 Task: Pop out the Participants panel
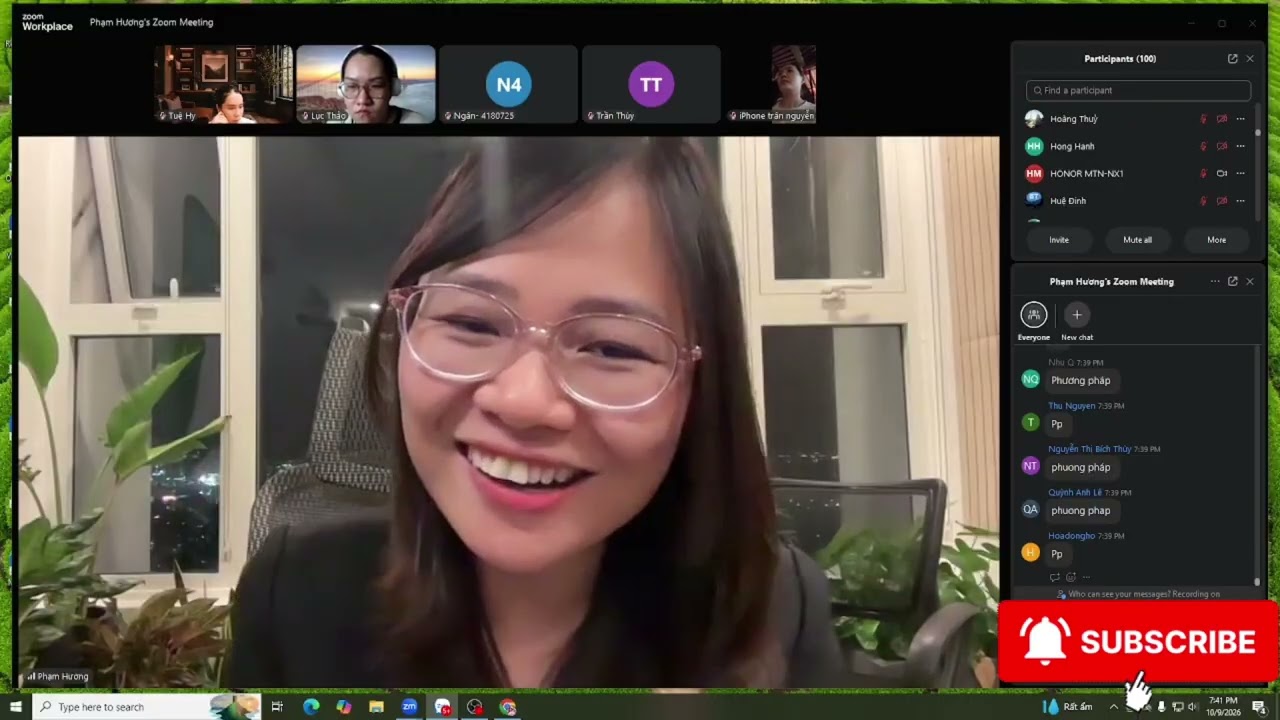click(x=1232, y=59)
